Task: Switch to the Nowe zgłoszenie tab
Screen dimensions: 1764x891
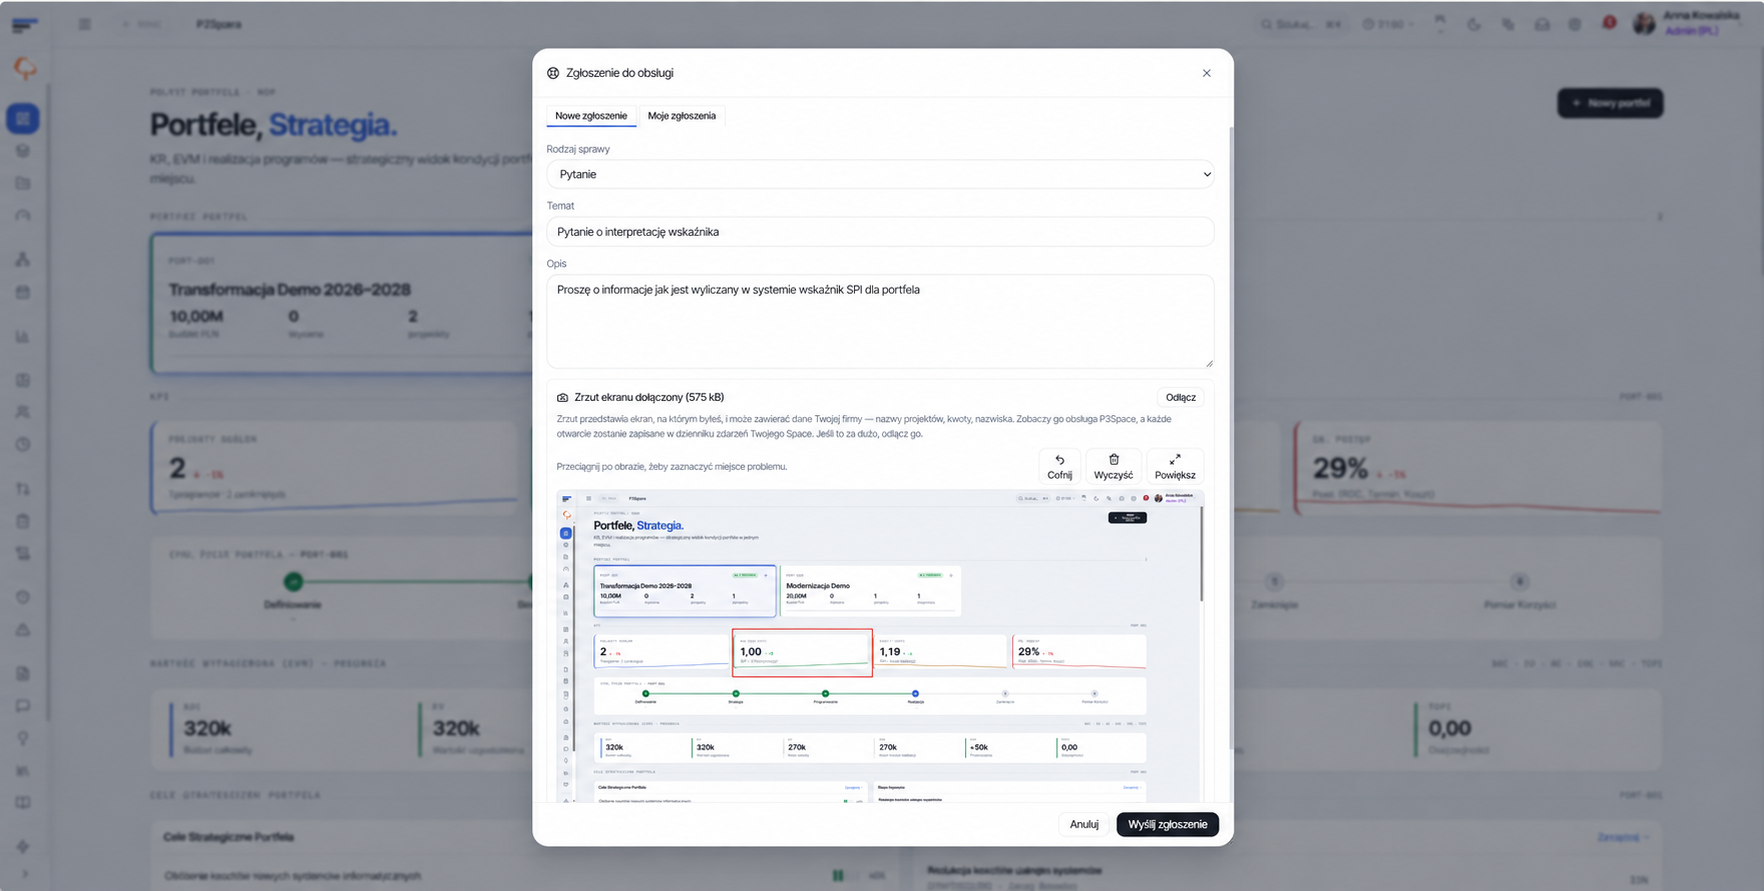Action: coord(591,116)
